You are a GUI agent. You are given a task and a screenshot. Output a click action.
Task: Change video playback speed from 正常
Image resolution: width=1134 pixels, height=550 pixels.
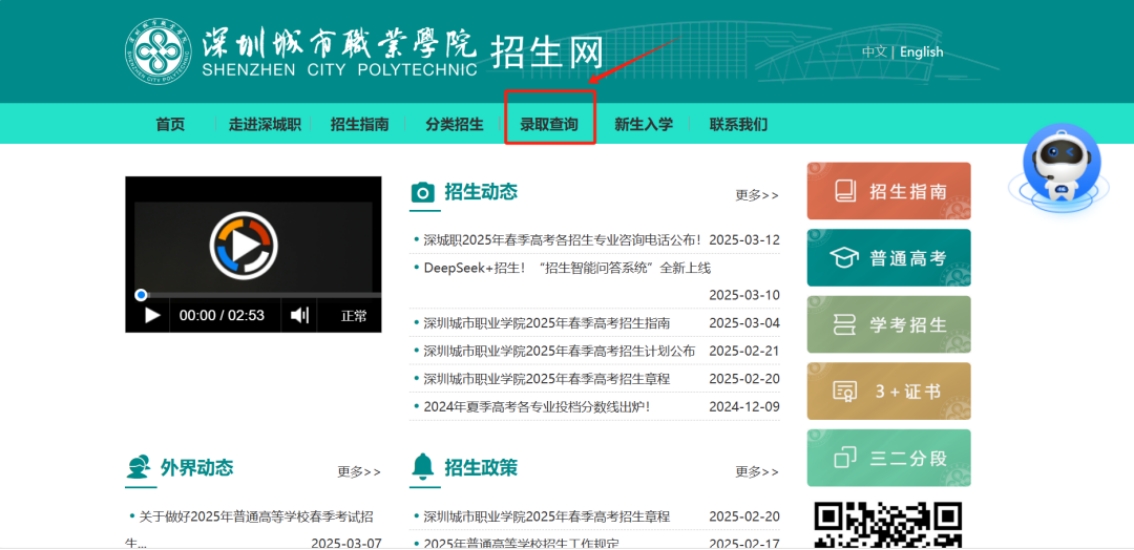click(354, 316)
